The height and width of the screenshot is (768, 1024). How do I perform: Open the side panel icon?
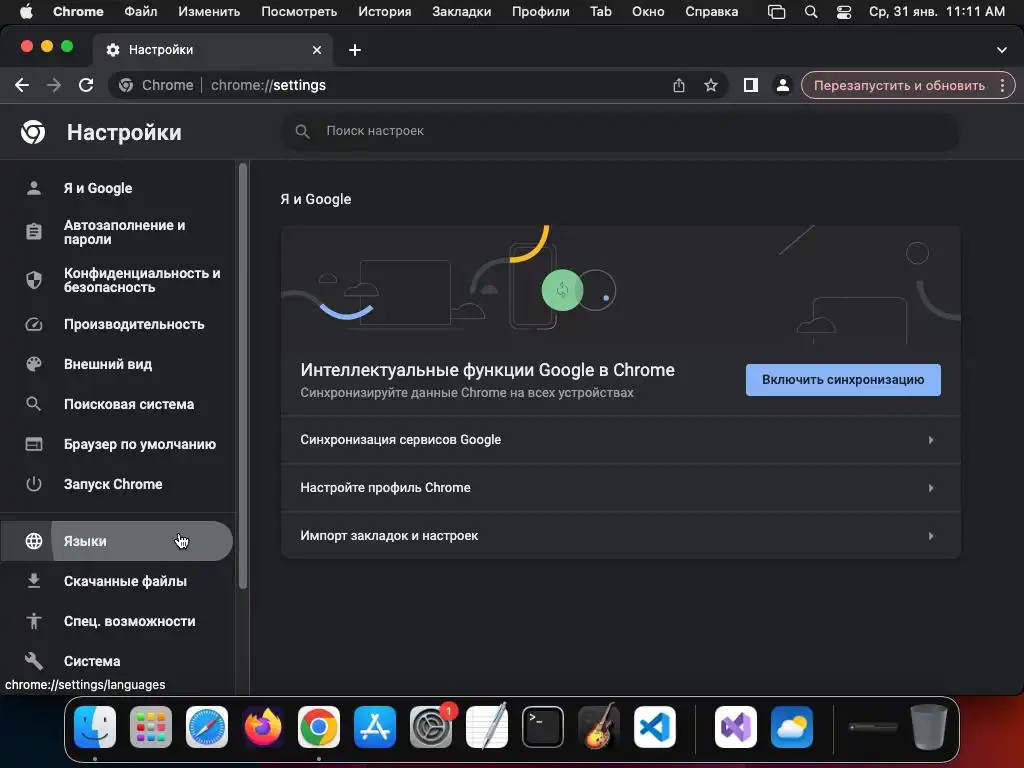(x=751, y=86)
